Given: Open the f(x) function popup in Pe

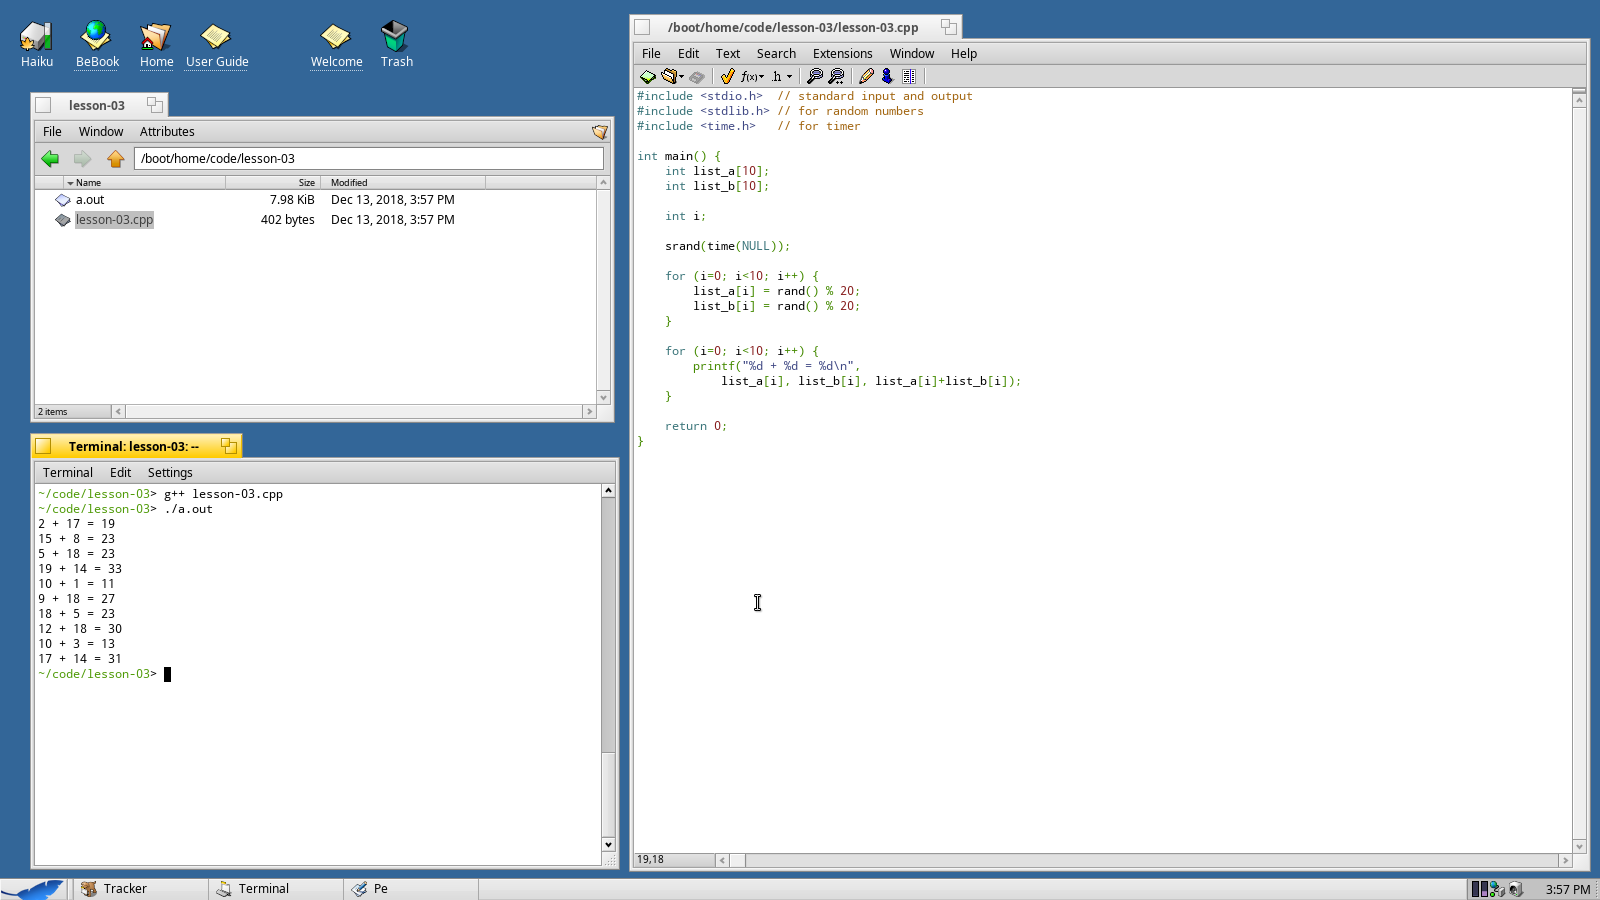Looking at the screenshot, I should (752, 76).
